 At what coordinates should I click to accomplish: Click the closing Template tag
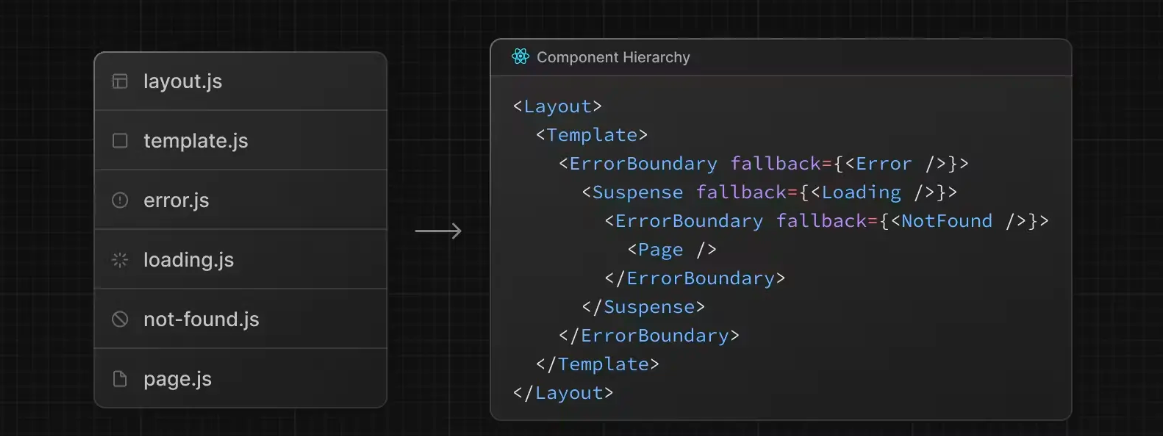[x=598, y=364]
